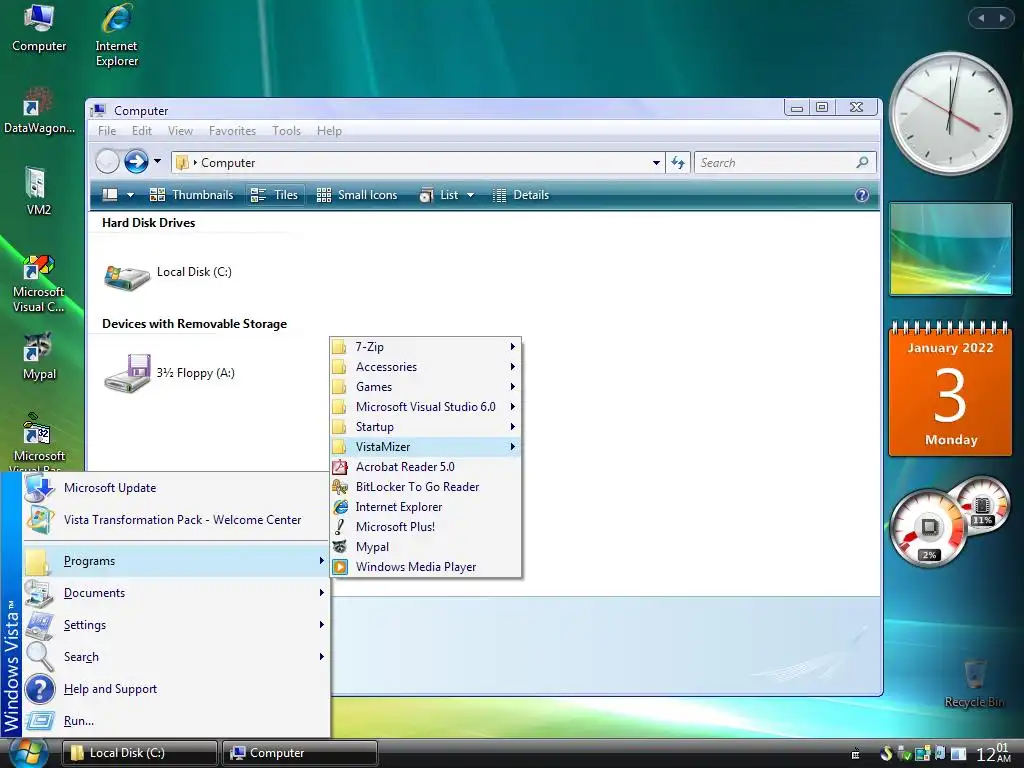Launch Mypal from the Programs menu
The height and width of the screenshot is (768, 1024).
[x=425, y=547]
